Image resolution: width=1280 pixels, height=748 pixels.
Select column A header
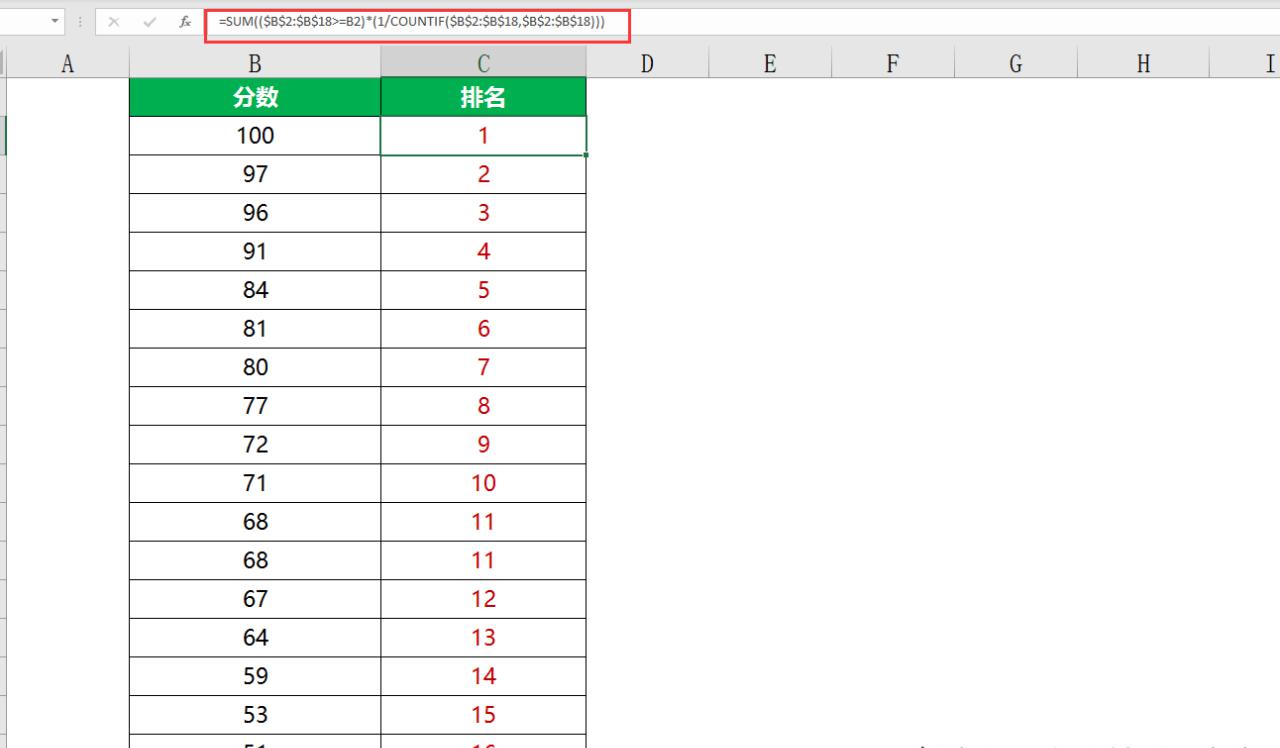pos(68,64)
